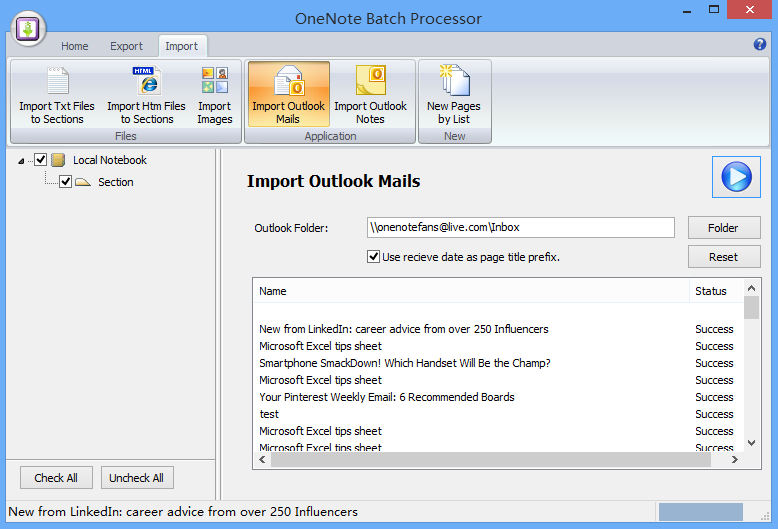778x529 pixels.
Task: Select 'Your Pinterest Weekly Email' row
Action: pyautogui.click(x=498, y=397)
